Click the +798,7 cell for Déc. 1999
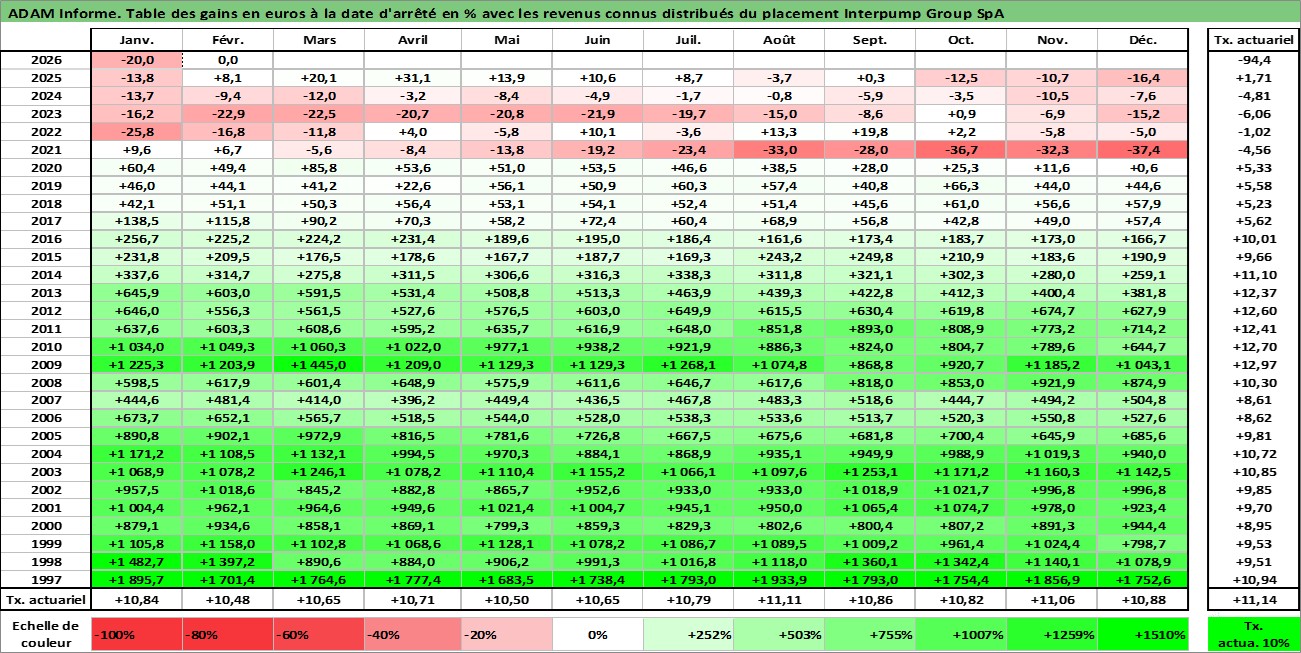 click(1143, 545)
